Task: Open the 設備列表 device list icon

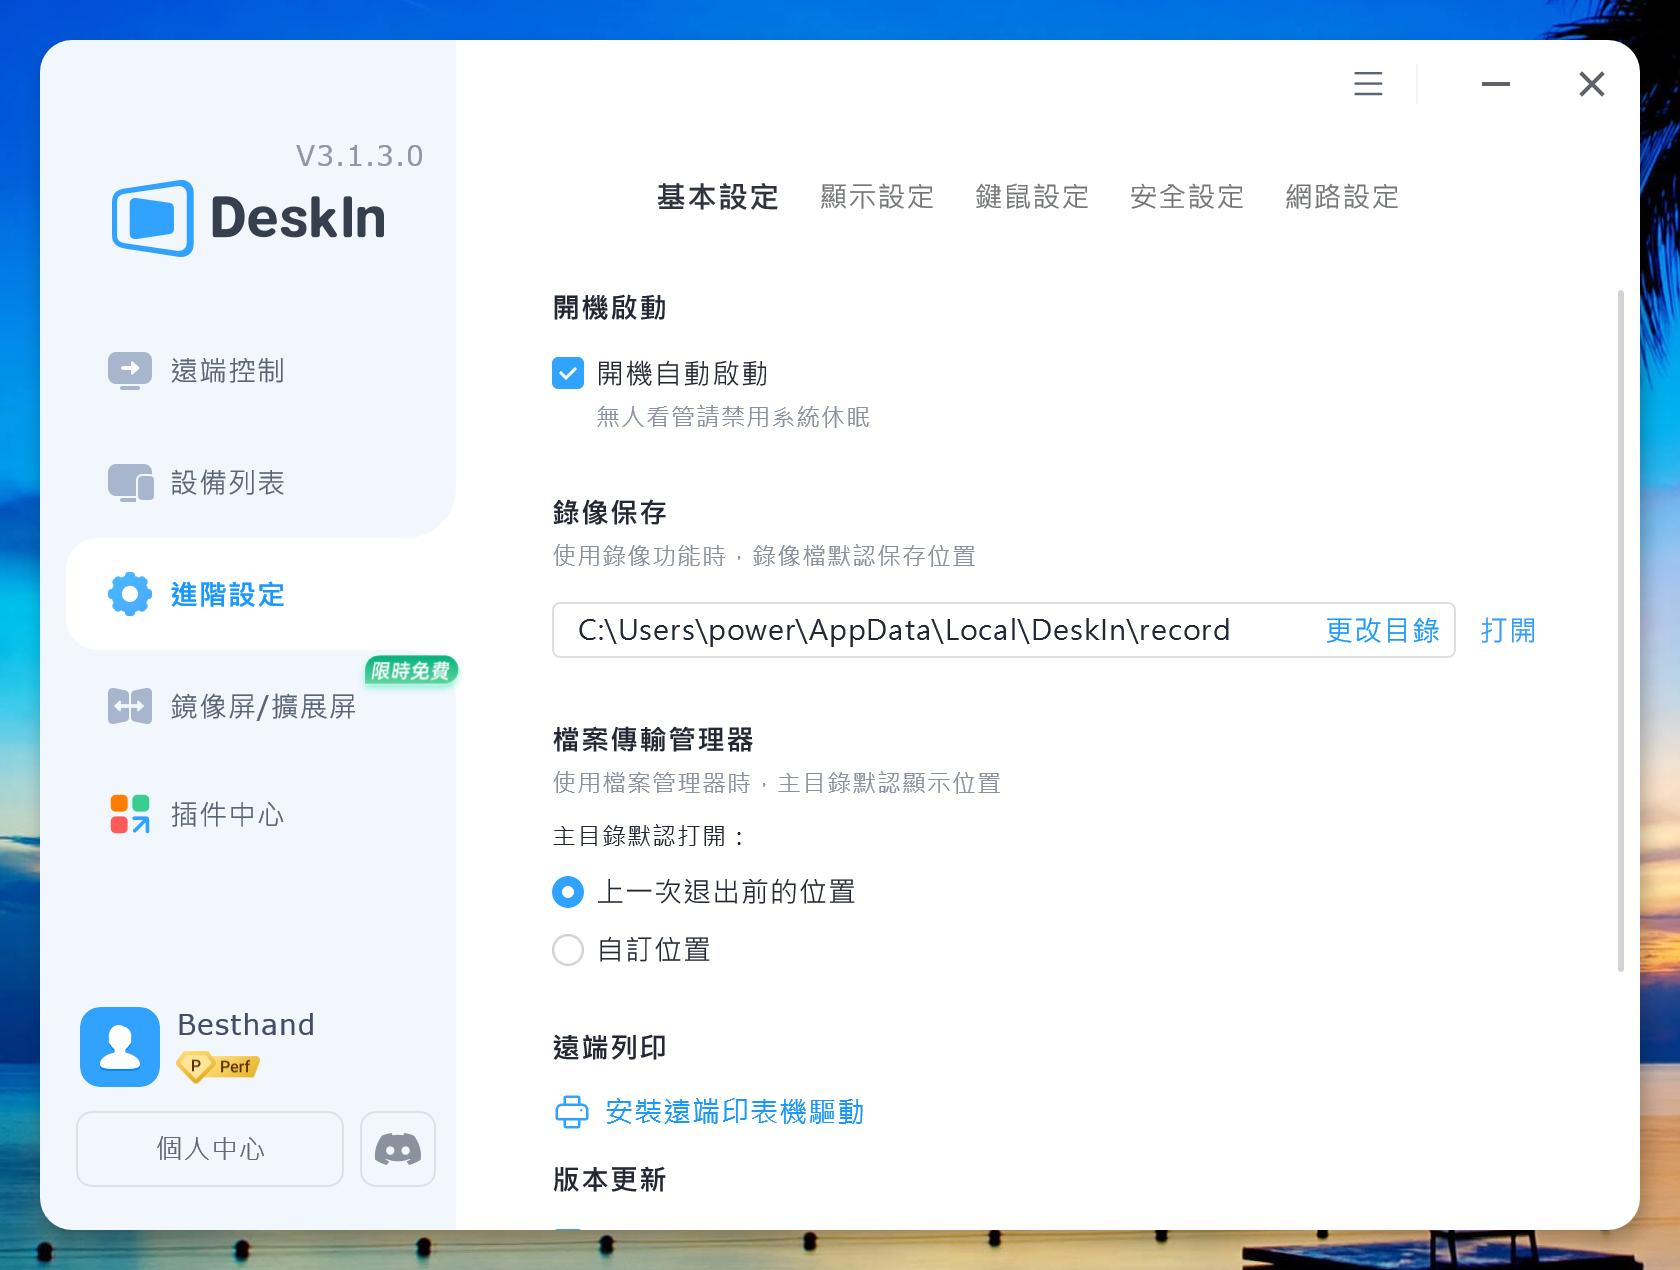Action: coord(129,482)
